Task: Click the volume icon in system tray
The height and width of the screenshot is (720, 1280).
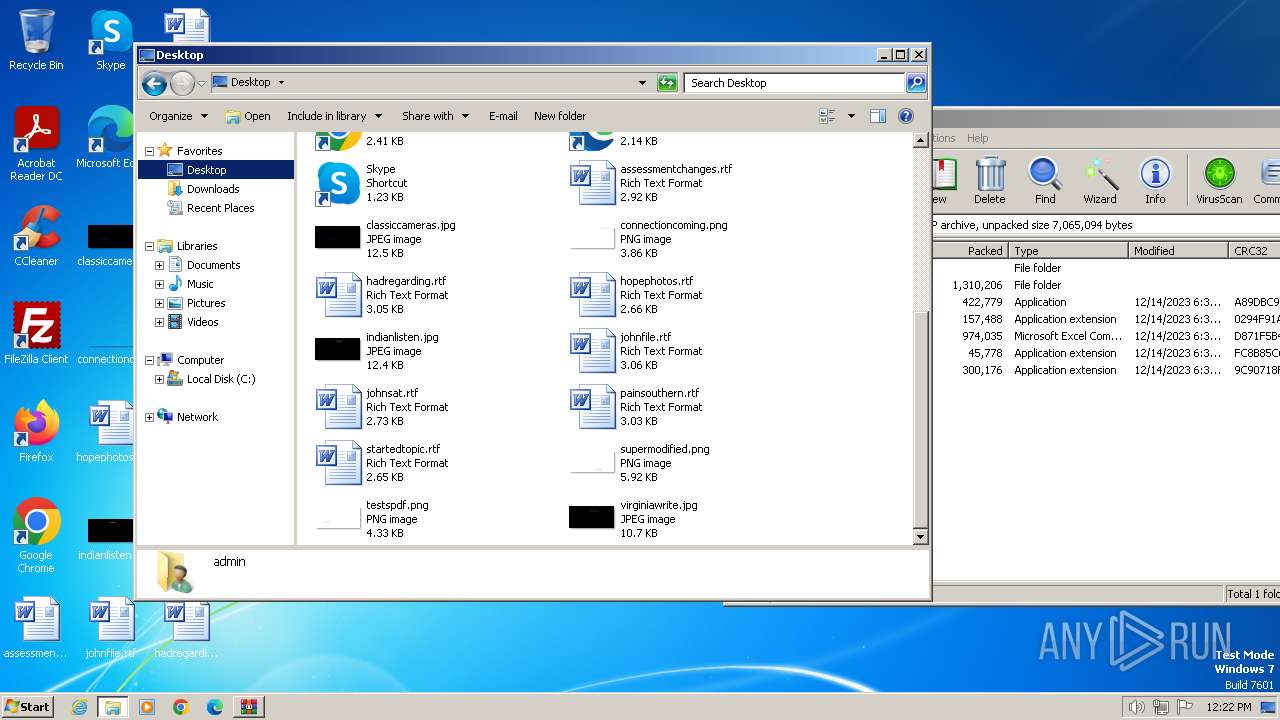Action: pos(1136,707)
